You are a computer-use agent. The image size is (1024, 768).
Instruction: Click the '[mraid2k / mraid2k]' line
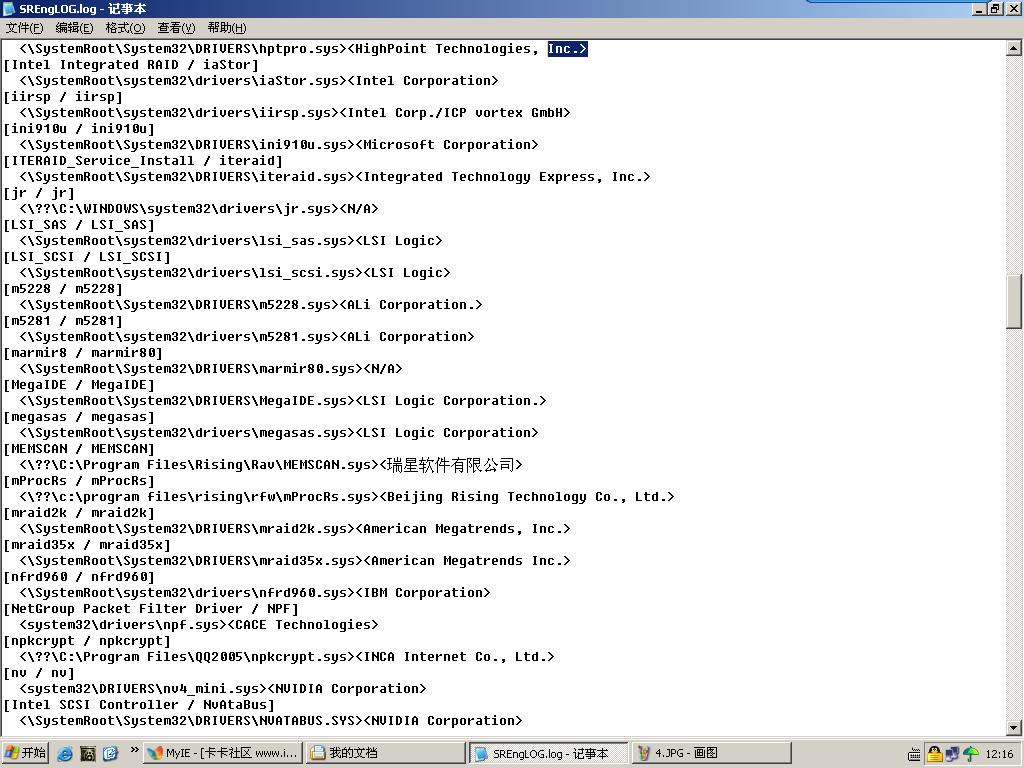(79, 513)
